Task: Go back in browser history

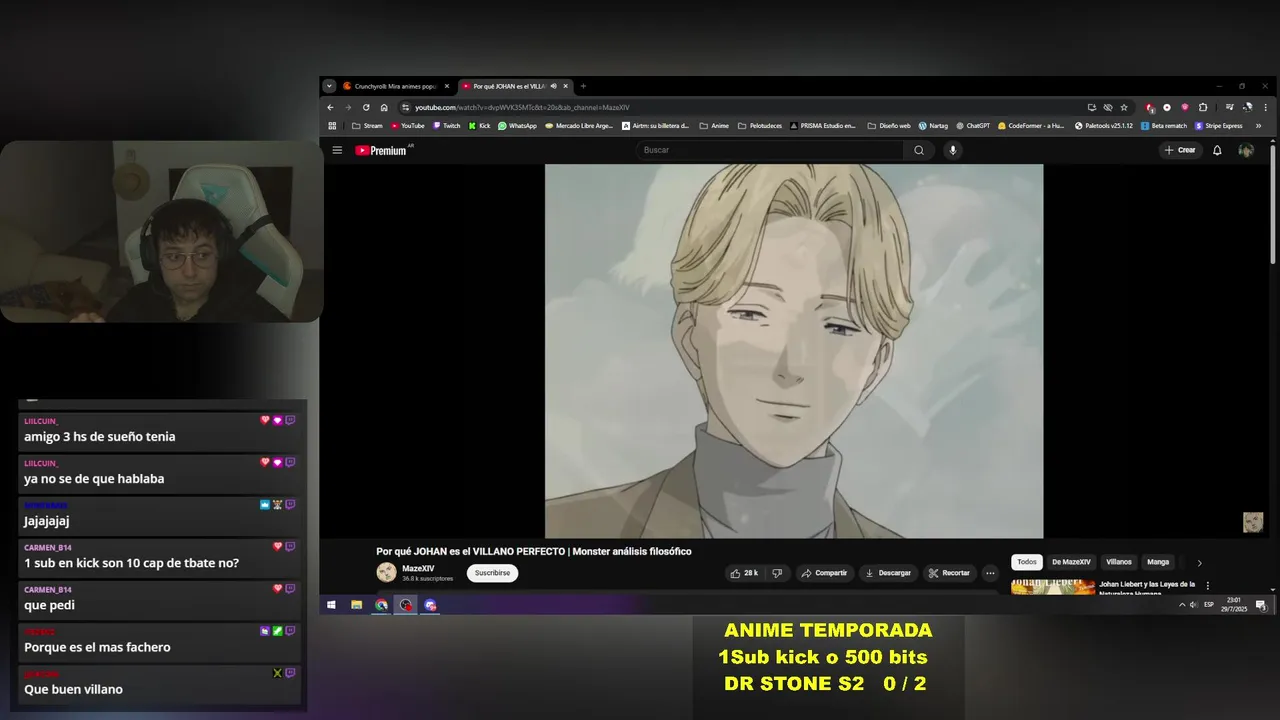Action: (330, 107)
